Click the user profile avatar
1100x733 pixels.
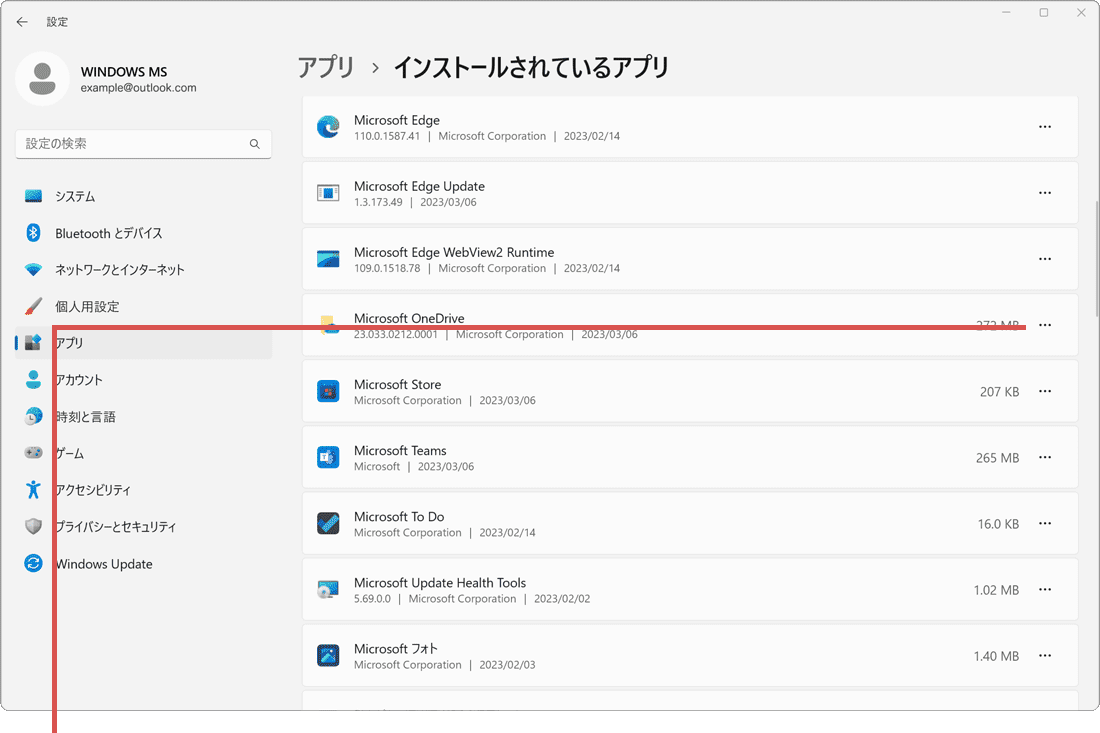[x=42, y=79]
